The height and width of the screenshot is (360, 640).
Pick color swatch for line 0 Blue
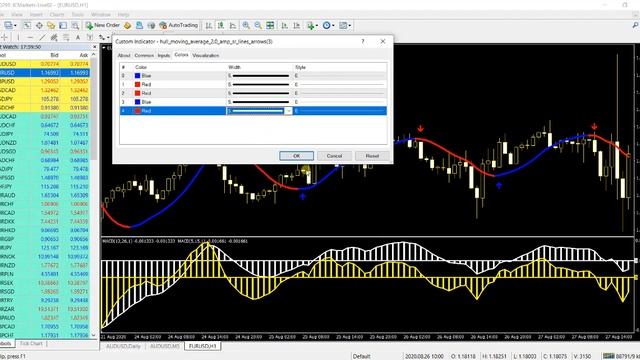tap(138, 76)
